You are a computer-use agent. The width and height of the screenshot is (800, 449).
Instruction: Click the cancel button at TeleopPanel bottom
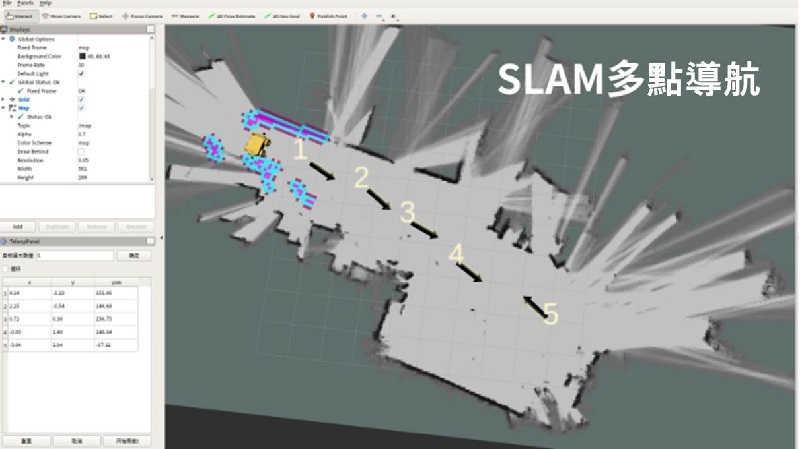(77, 441)
